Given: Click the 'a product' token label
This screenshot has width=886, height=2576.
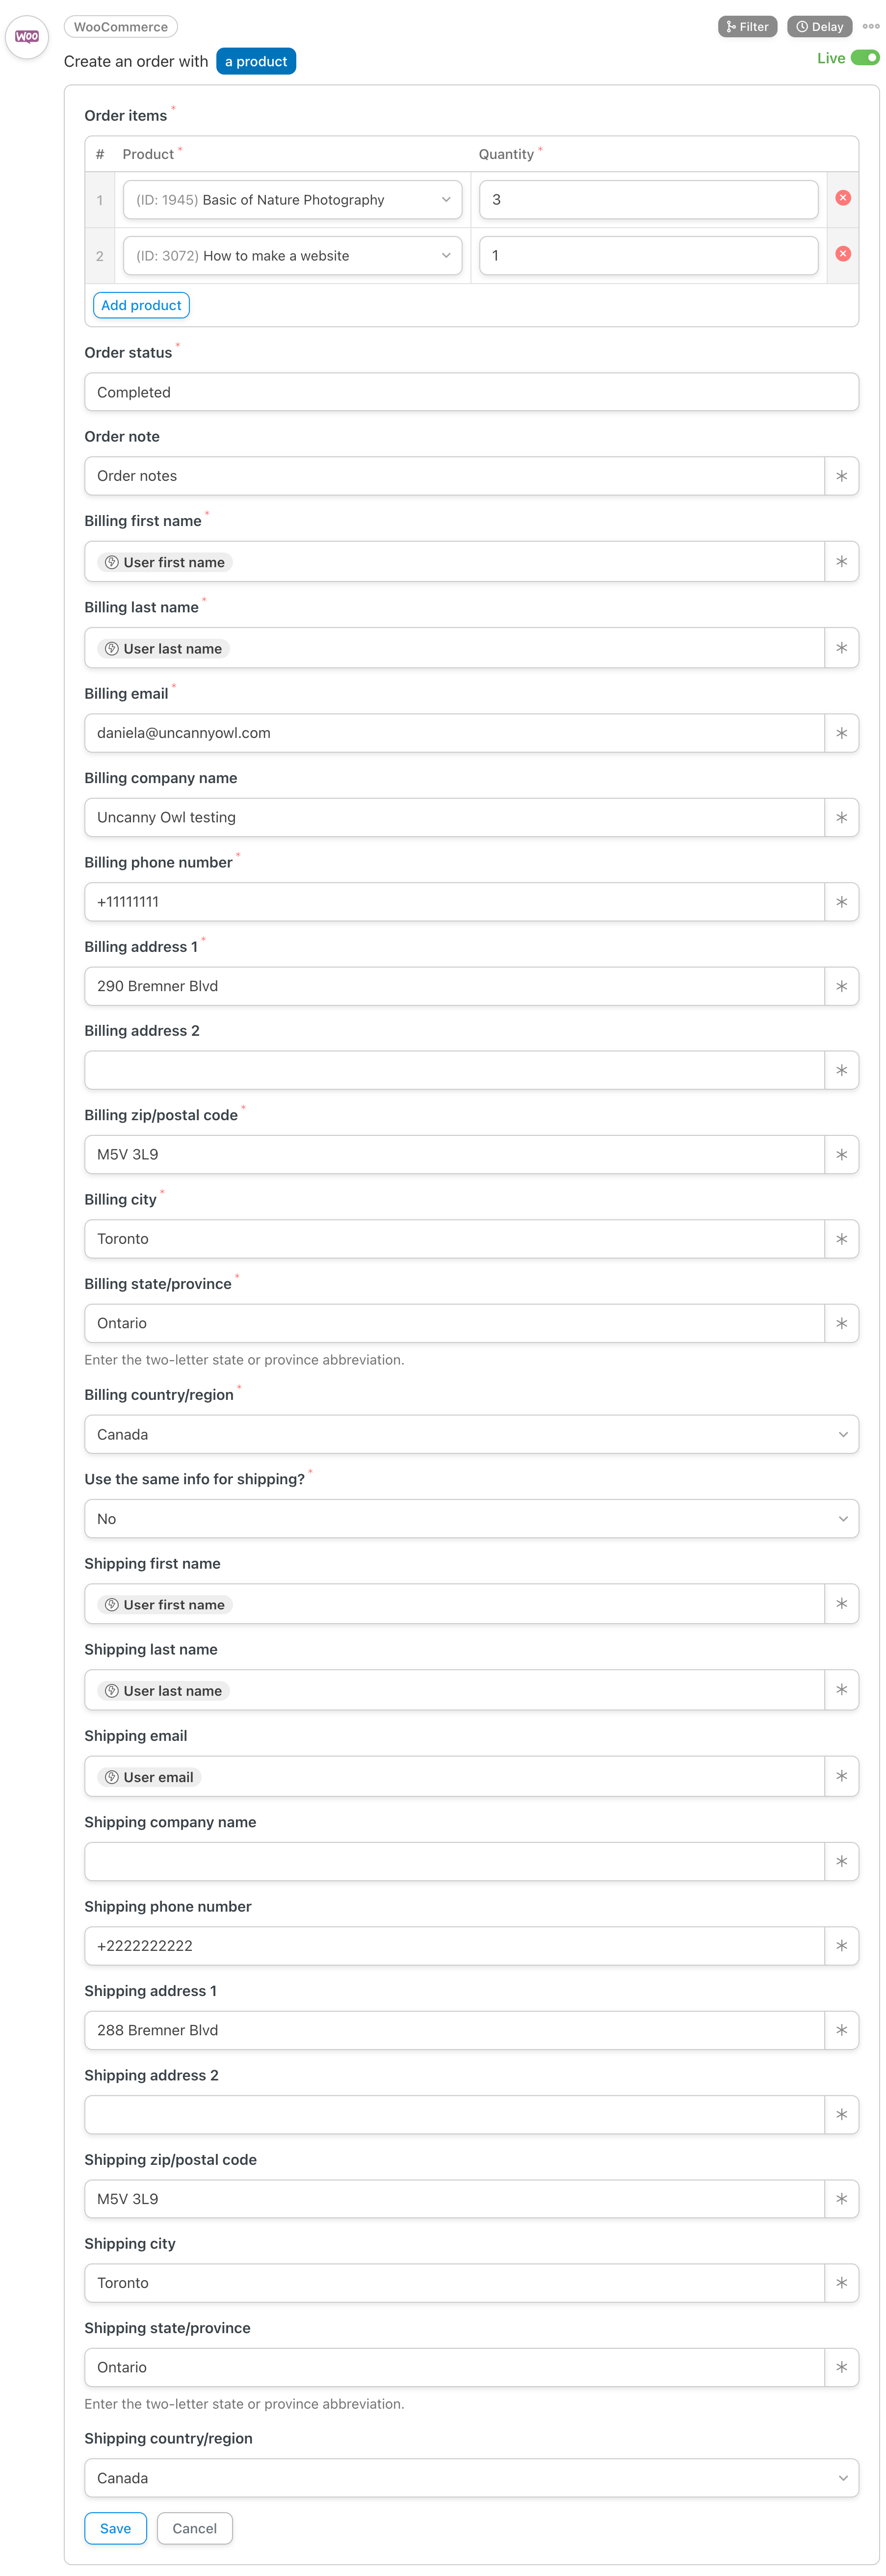Looking at the screenshot, I should pos(256,61).
